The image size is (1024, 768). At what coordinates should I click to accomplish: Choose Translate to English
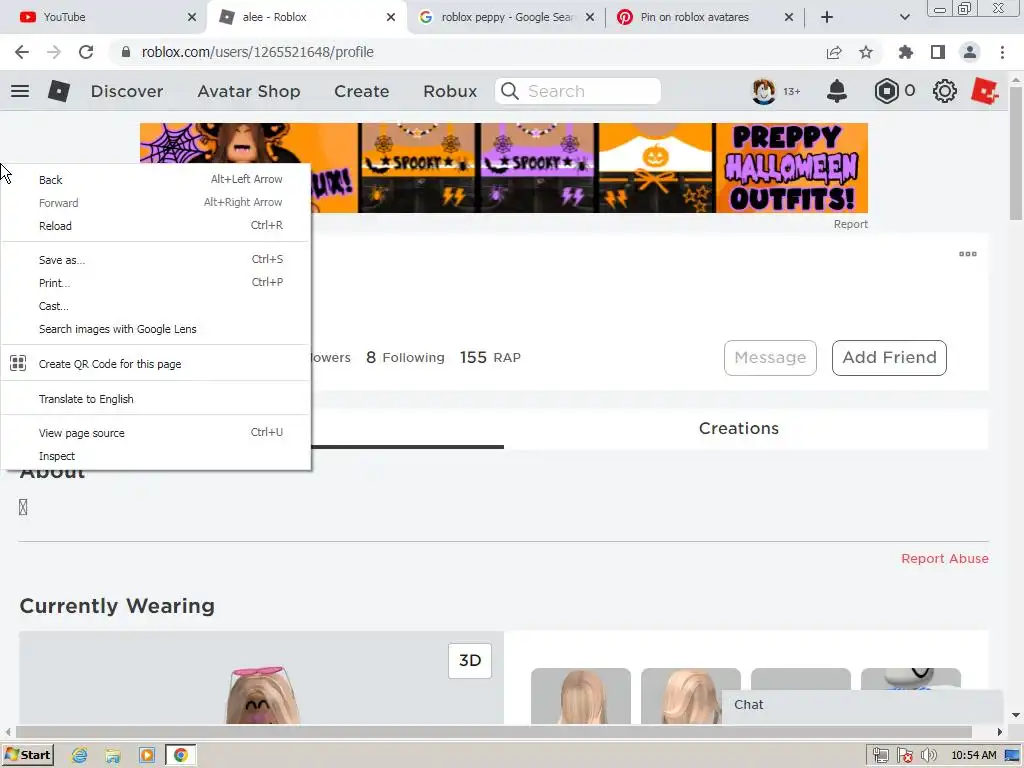pyautogui.click(x=156, y=399)
